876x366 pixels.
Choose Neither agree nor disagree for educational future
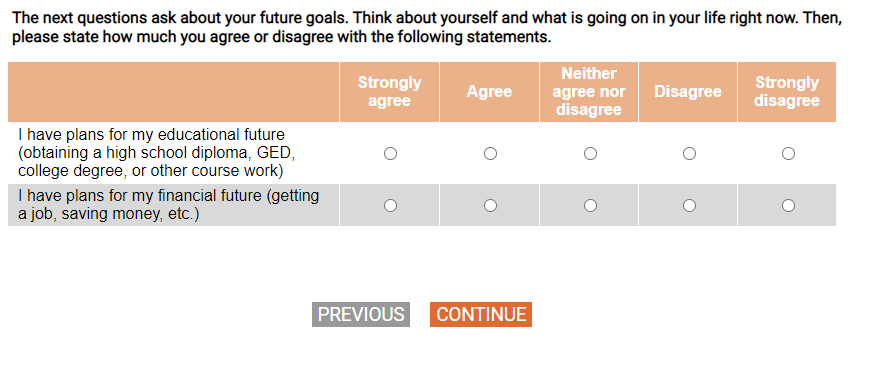coord(590,153)
